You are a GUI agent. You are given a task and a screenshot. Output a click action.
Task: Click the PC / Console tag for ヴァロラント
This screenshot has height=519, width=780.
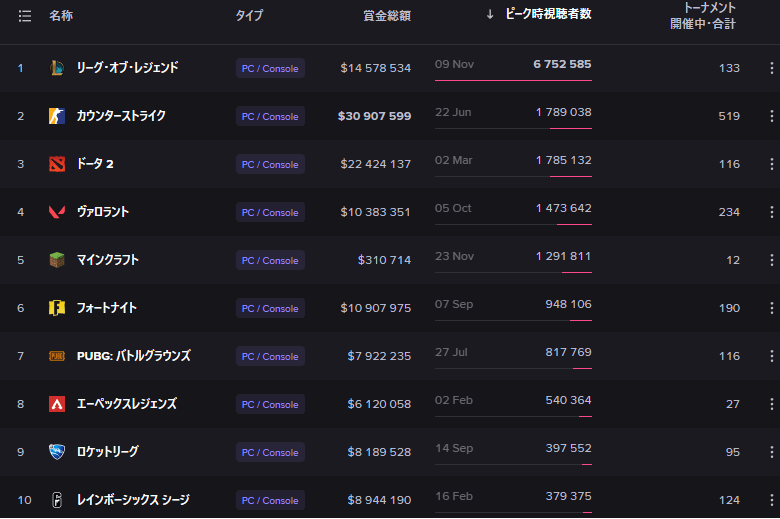[270, 212]
